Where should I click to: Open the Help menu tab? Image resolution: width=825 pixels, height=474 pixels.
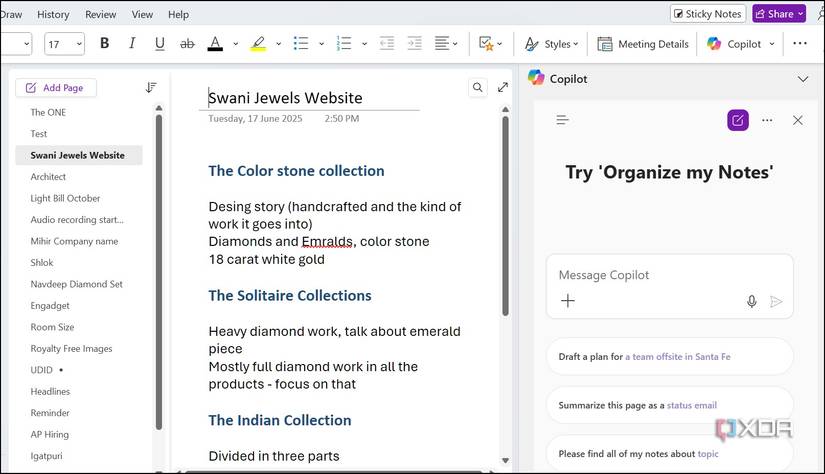coord(178,15)
